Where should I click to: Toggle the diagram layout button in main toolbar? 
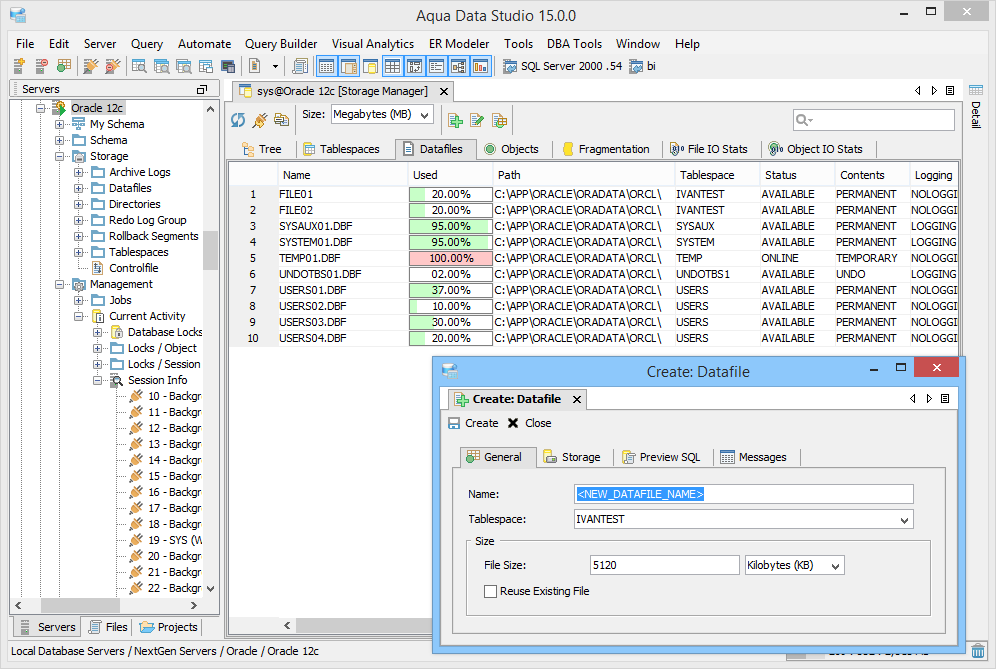point(459,66)
